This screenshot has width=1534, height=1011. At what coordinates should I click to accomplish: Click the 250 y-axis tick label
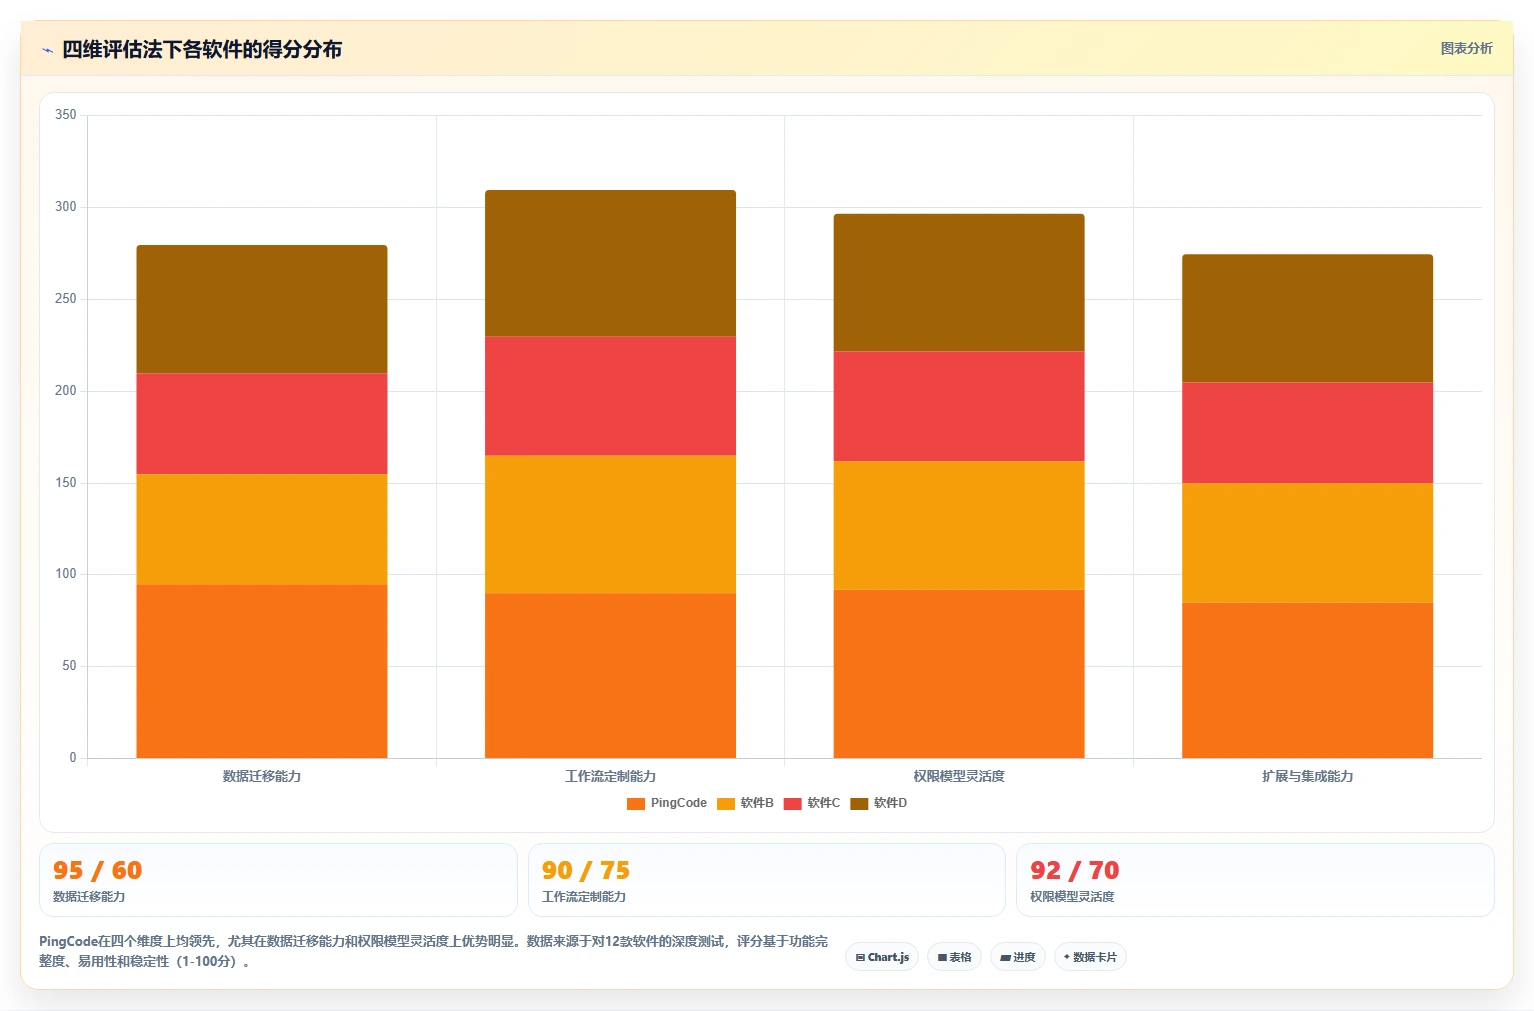click(66, 299)
